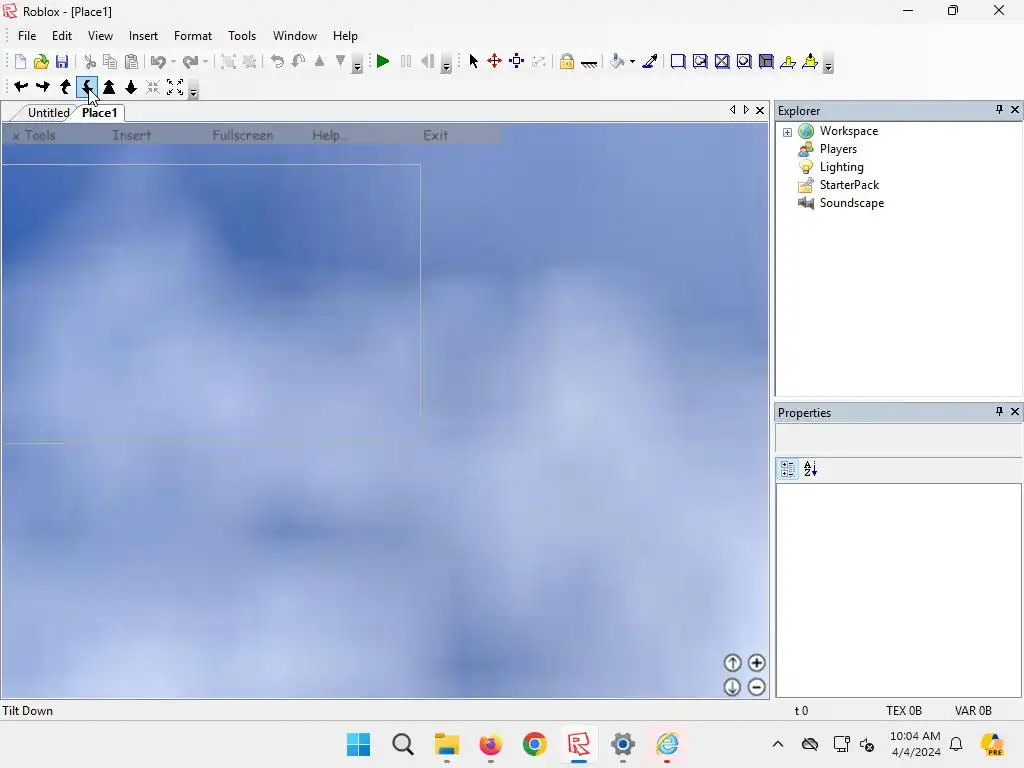Select Soundscape in the Explorer

tap(852, 203)
